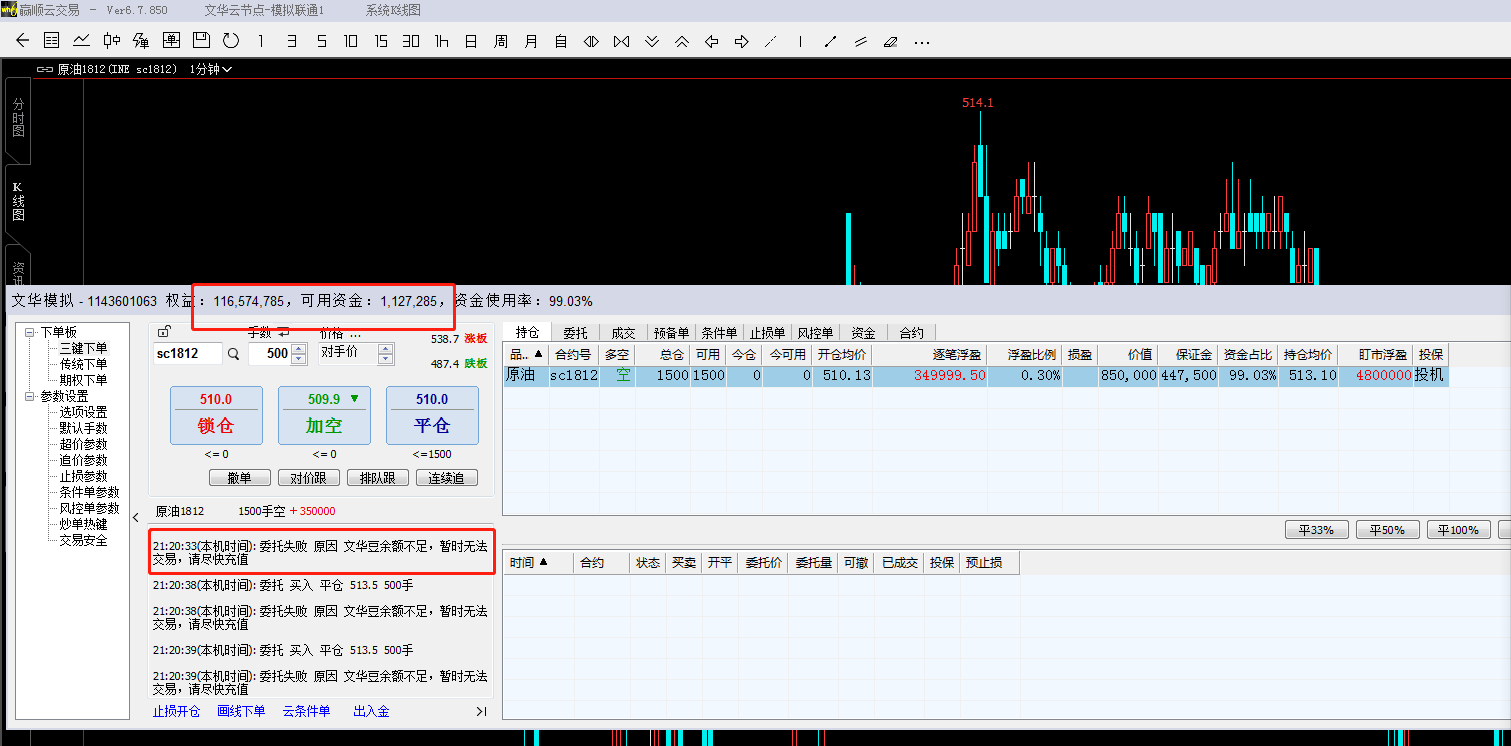This screenshot has height=746, width=1511.
Task: Click the 出入金 link
Action: point(371,711)
